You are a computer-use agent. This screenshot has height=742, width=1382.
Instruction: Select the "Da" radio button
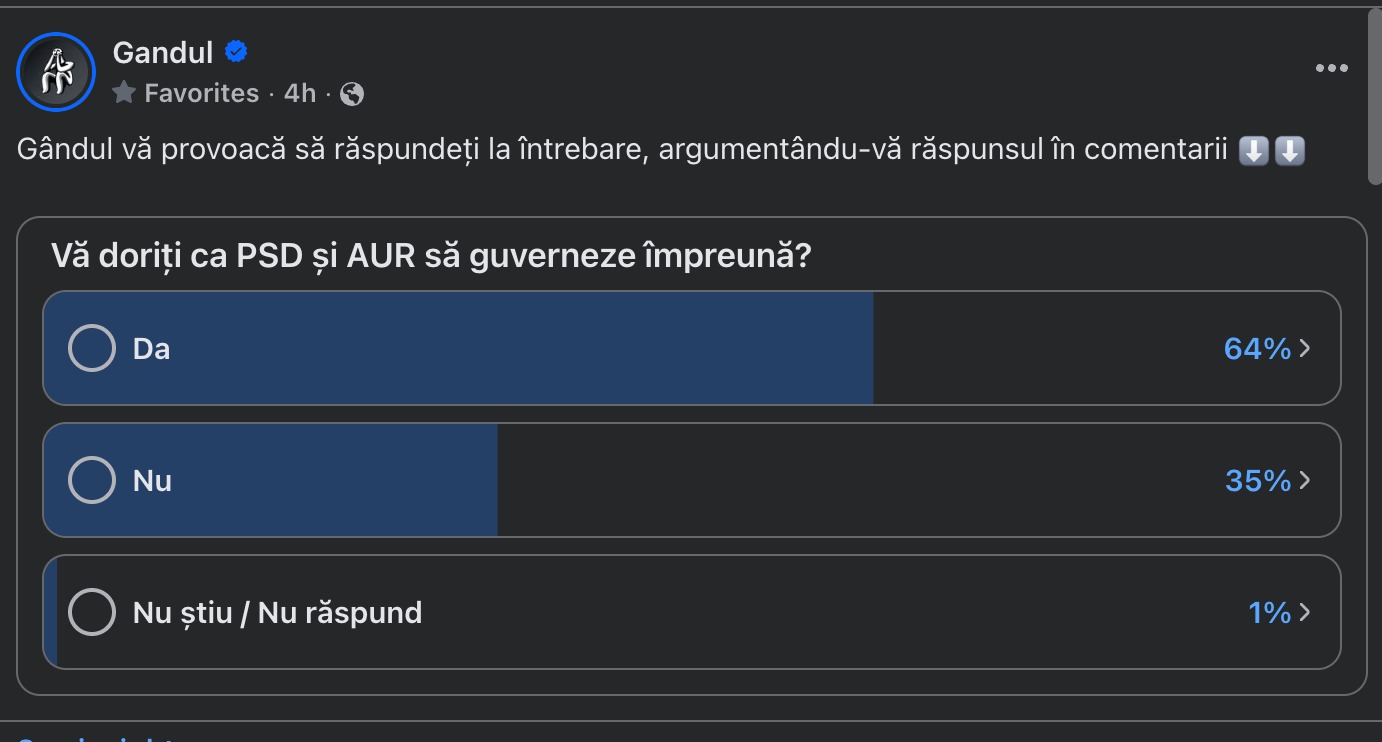[x=92, y=348]
